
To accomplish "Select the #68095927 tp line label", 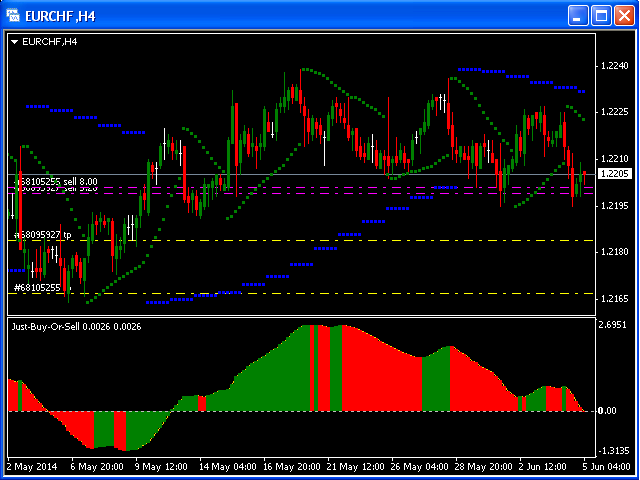I will click(x=43, y=235).
